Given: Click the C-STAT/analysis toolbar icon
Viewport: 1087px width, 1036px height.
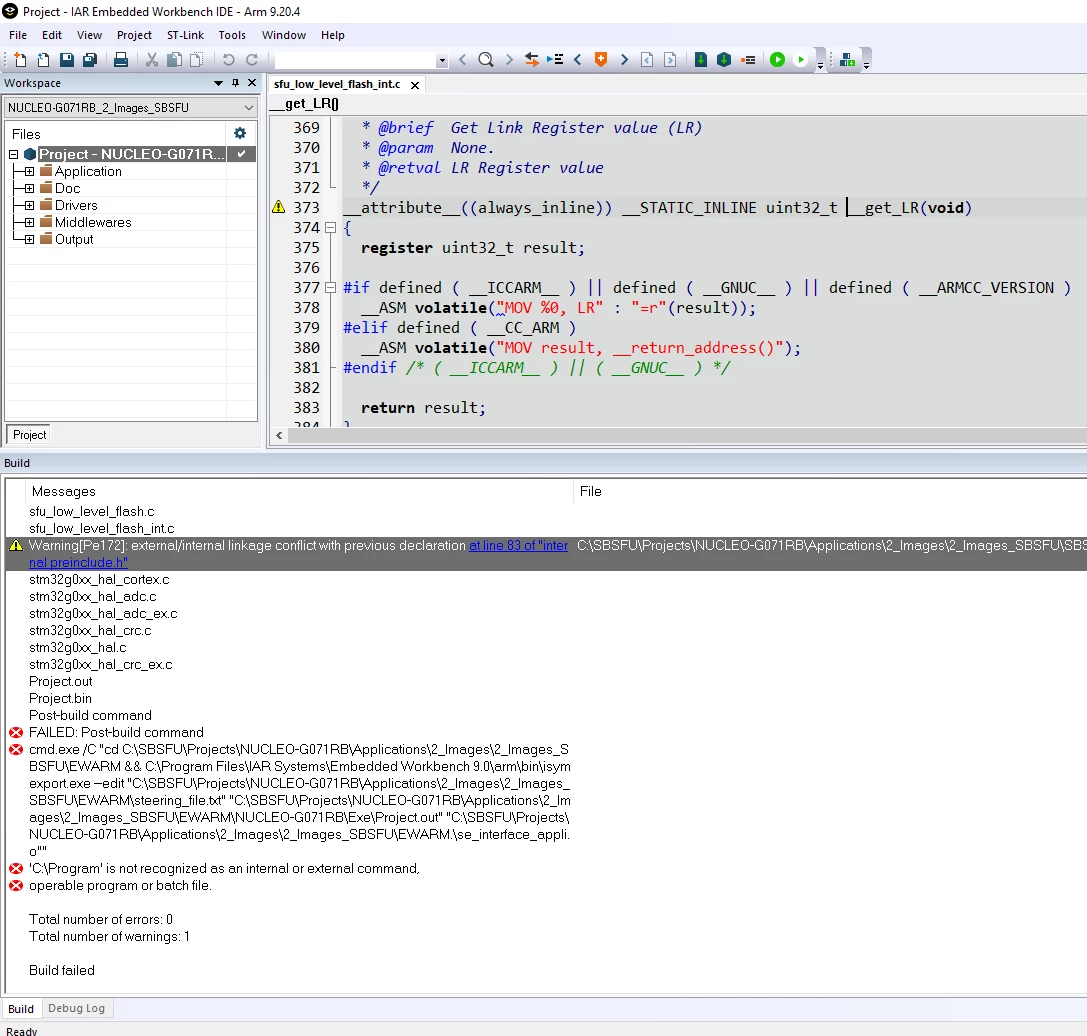Looking at the screenshot, I should click(847, 60).
